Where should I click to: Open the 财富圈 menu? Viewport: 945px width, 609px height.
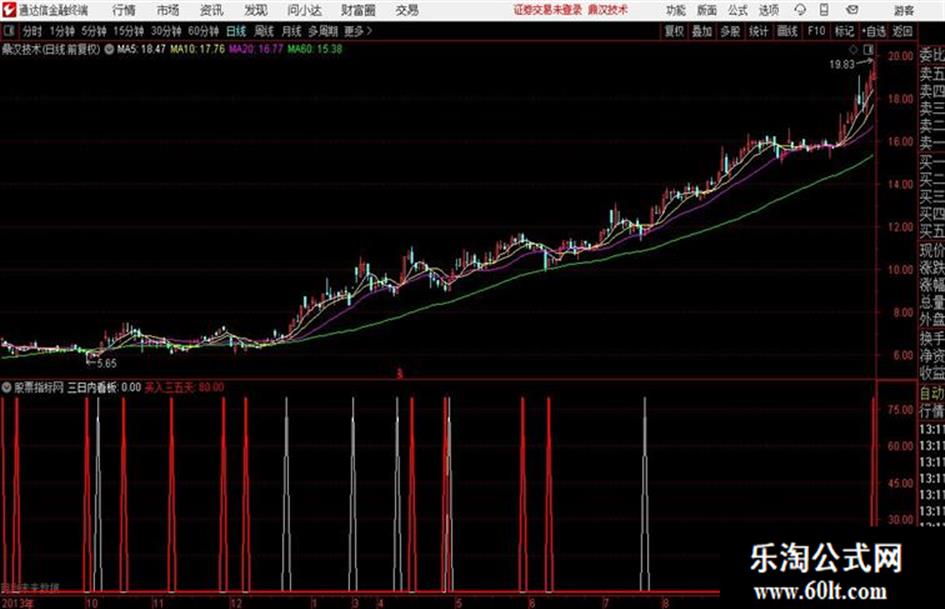[x=358, y=10]
